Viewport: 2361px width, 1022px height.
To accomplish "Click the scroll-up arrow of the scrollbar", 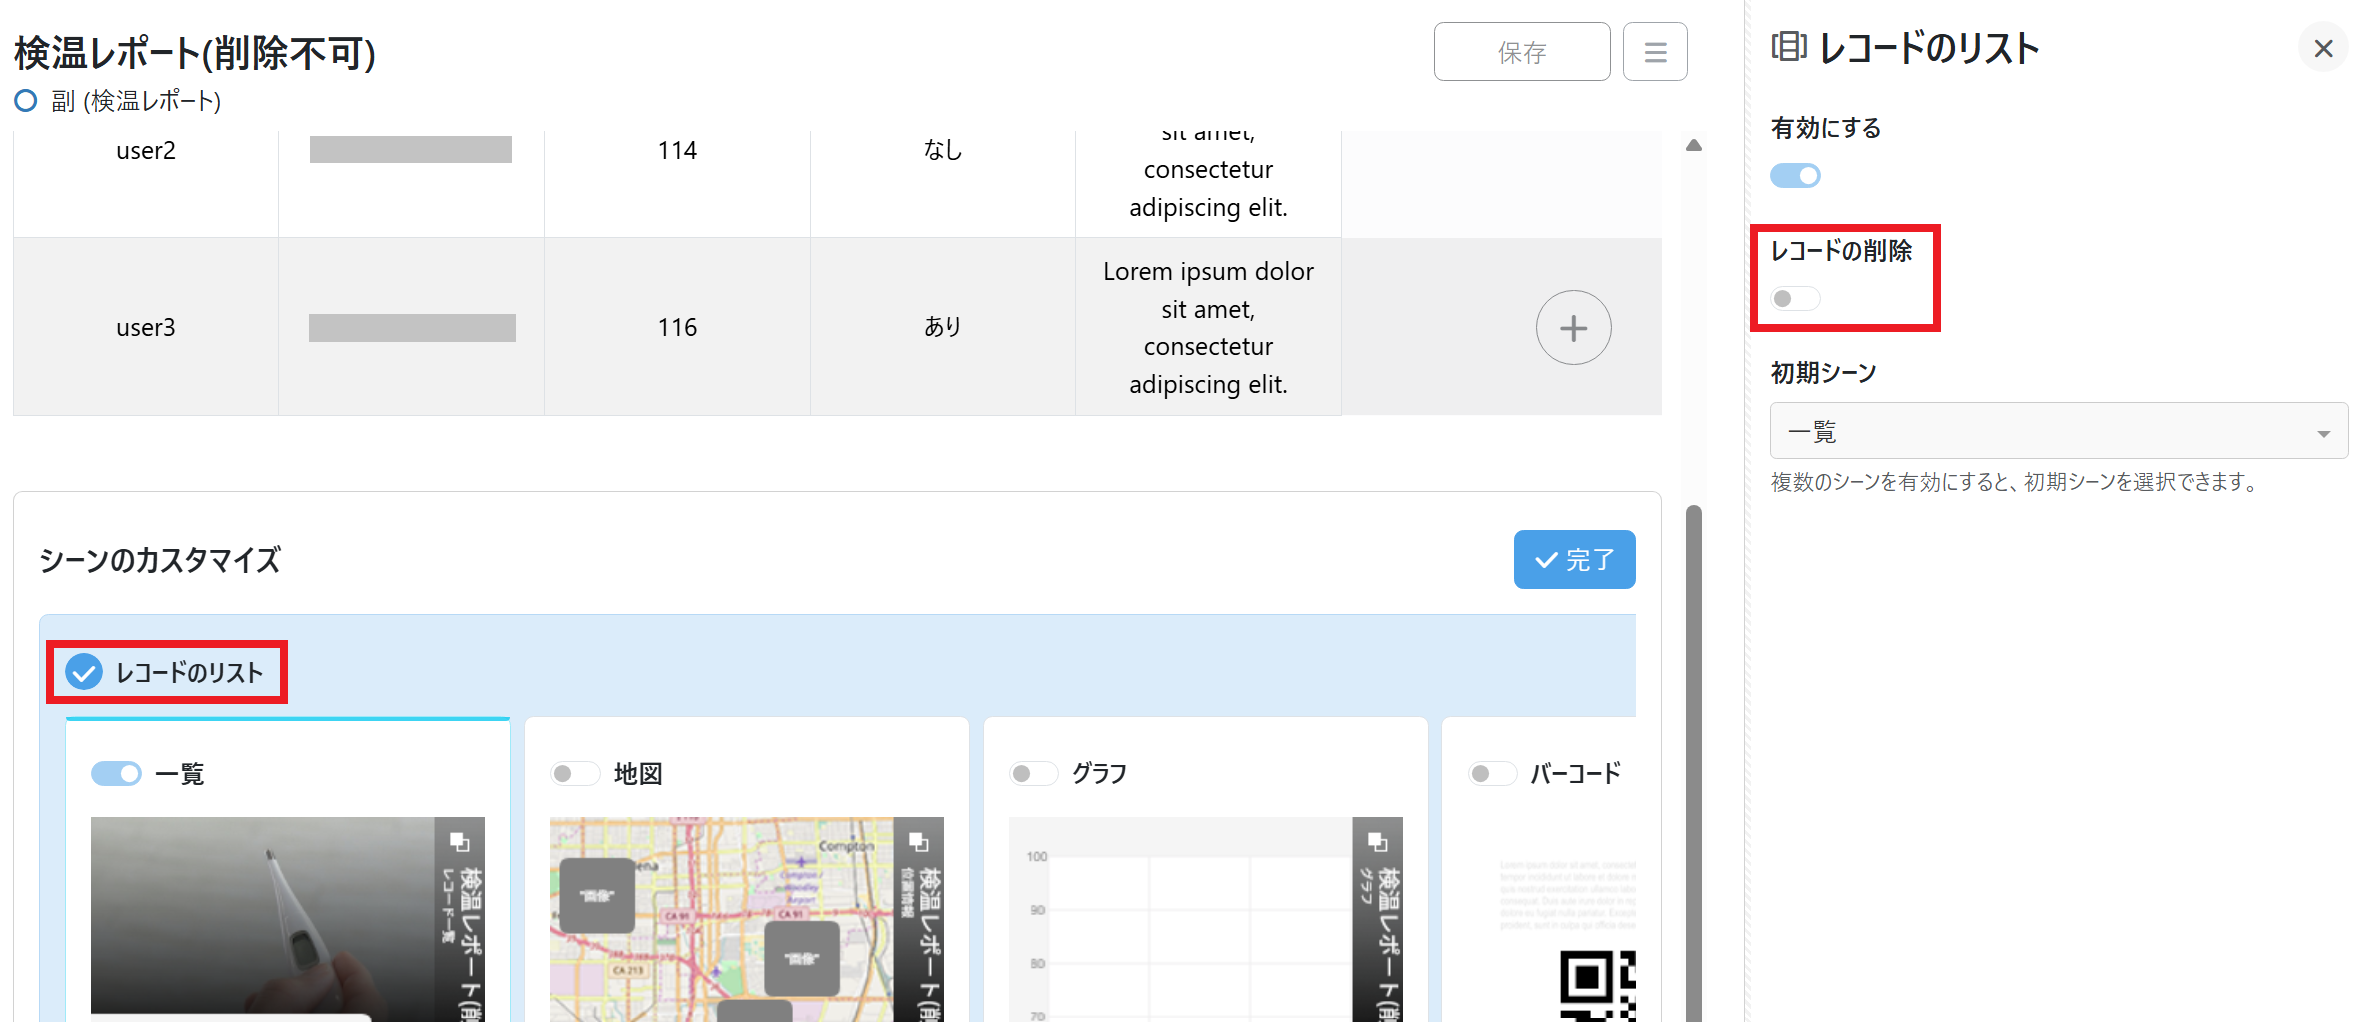I will click(1693, 146).
